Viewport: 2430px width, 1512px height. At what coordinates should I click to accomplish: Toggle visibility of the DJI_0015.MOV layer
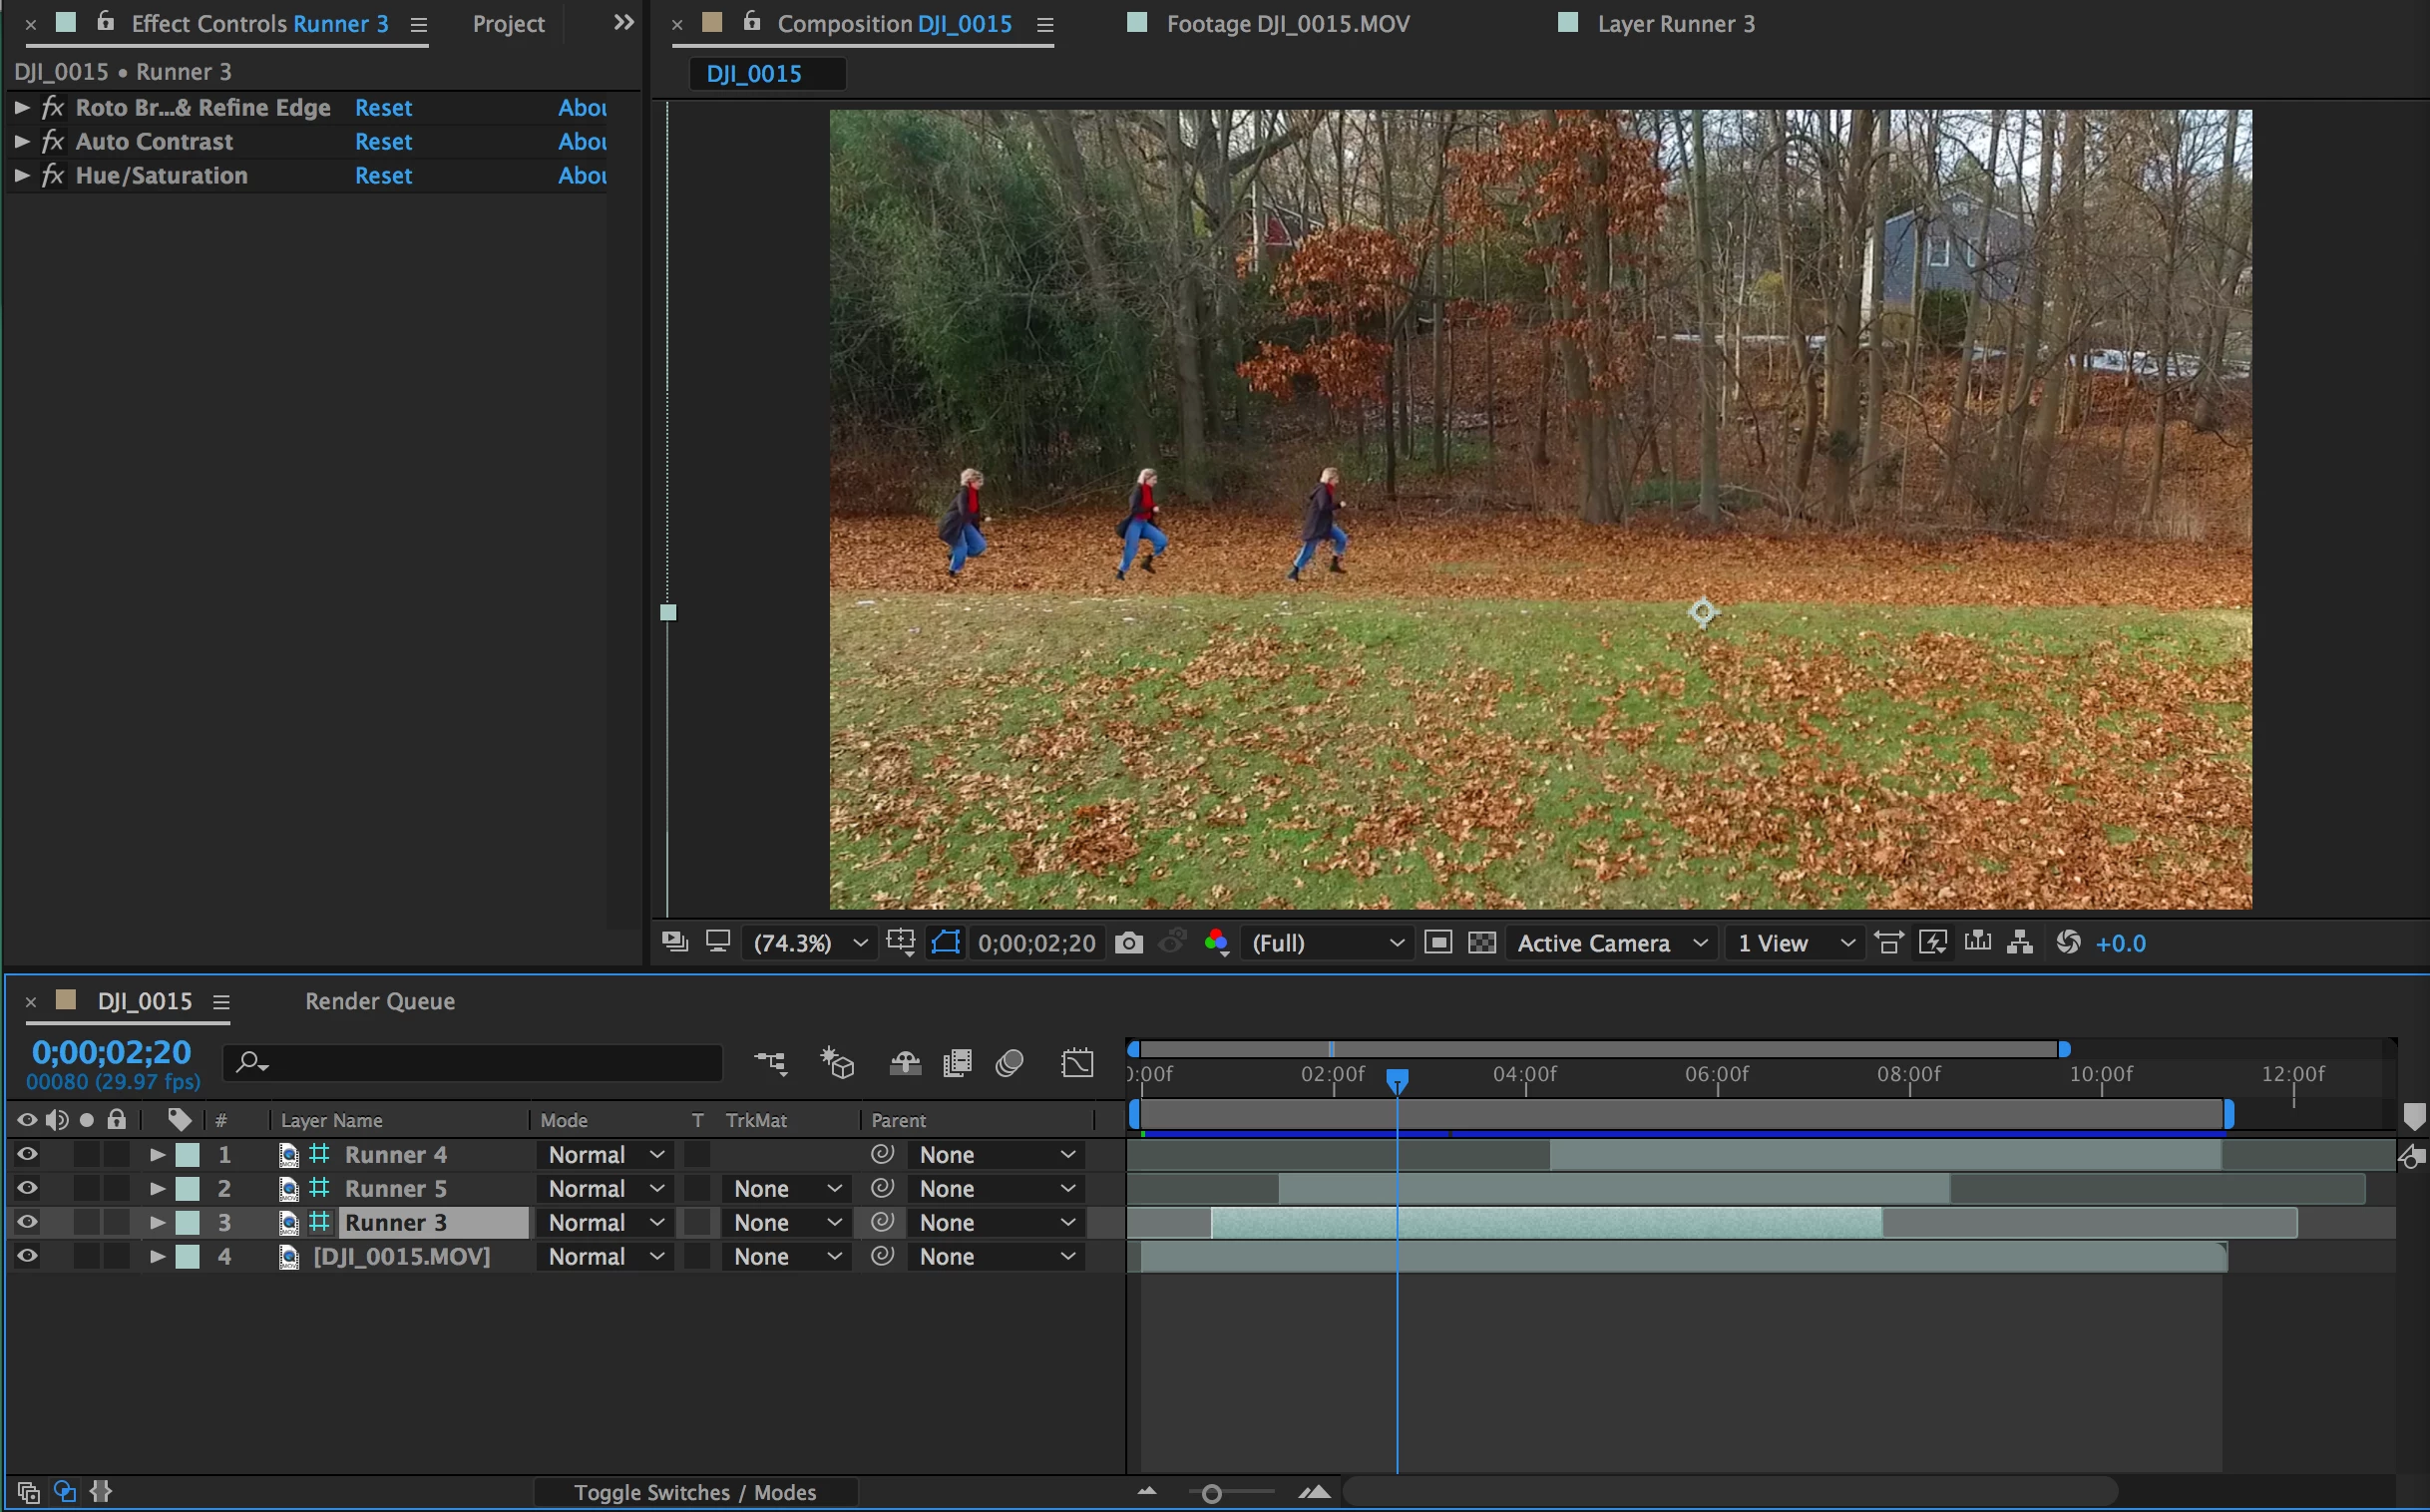pos(27,1257)
